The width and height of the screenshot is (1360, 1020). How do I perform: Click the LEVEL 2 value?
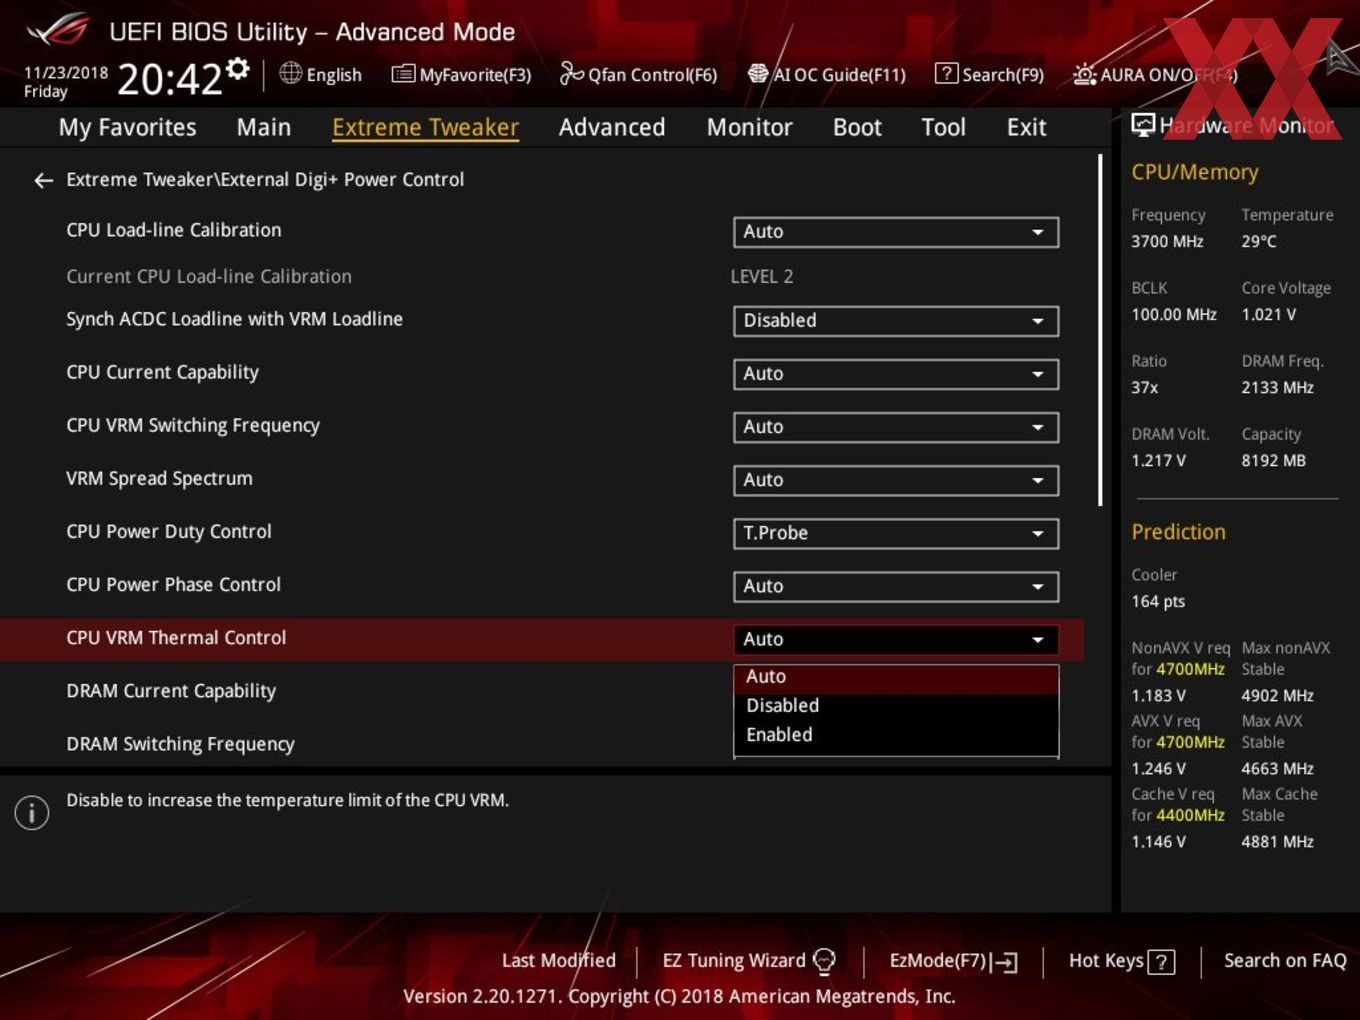[762, 277]
